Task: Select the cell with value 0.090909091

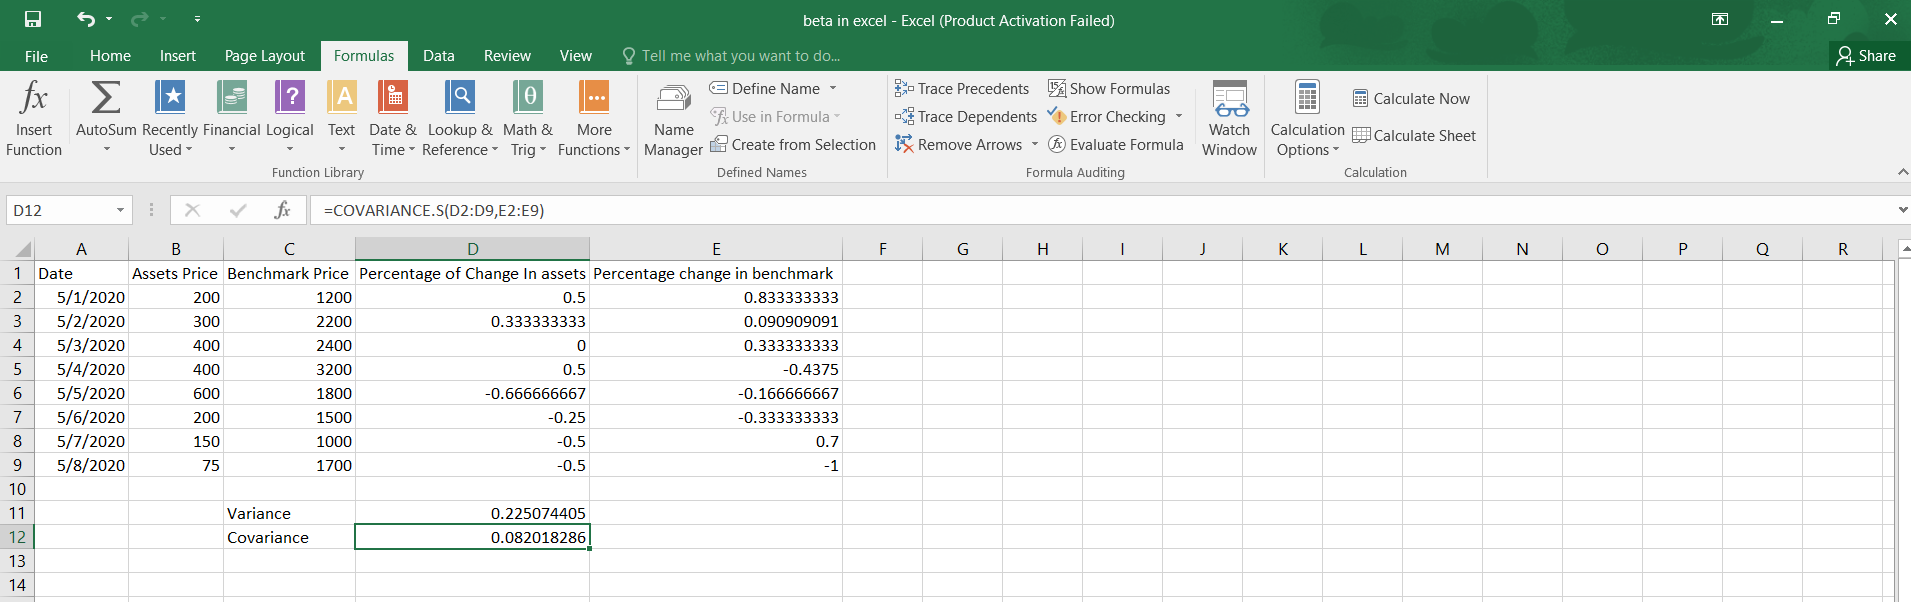Action: (x=716, y=321)
